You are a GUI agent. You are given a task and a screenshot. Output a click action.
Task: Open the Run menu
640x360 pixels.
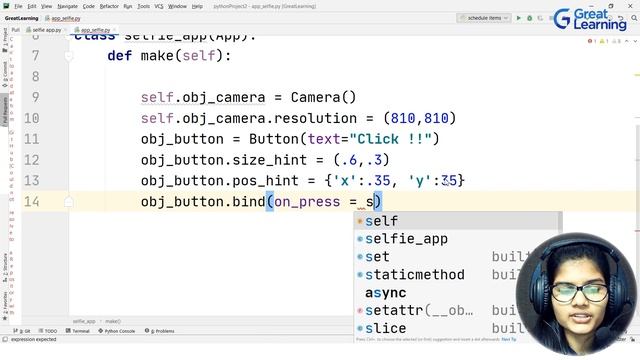pos(128,6)
